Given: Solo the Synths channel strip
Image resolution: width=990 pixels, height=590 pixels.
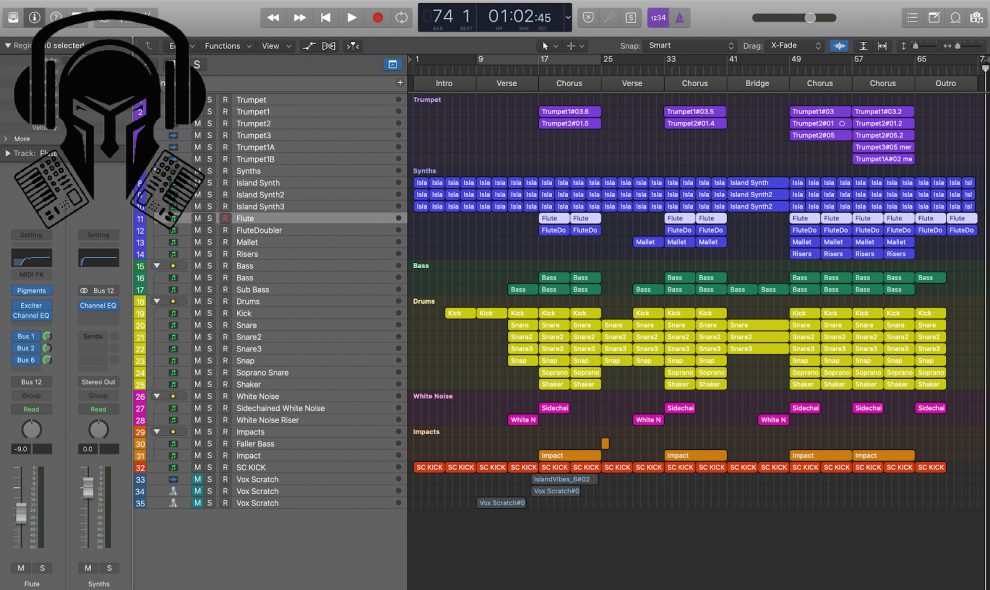Looking at the screenshot, I should click(x=109, y=568).
